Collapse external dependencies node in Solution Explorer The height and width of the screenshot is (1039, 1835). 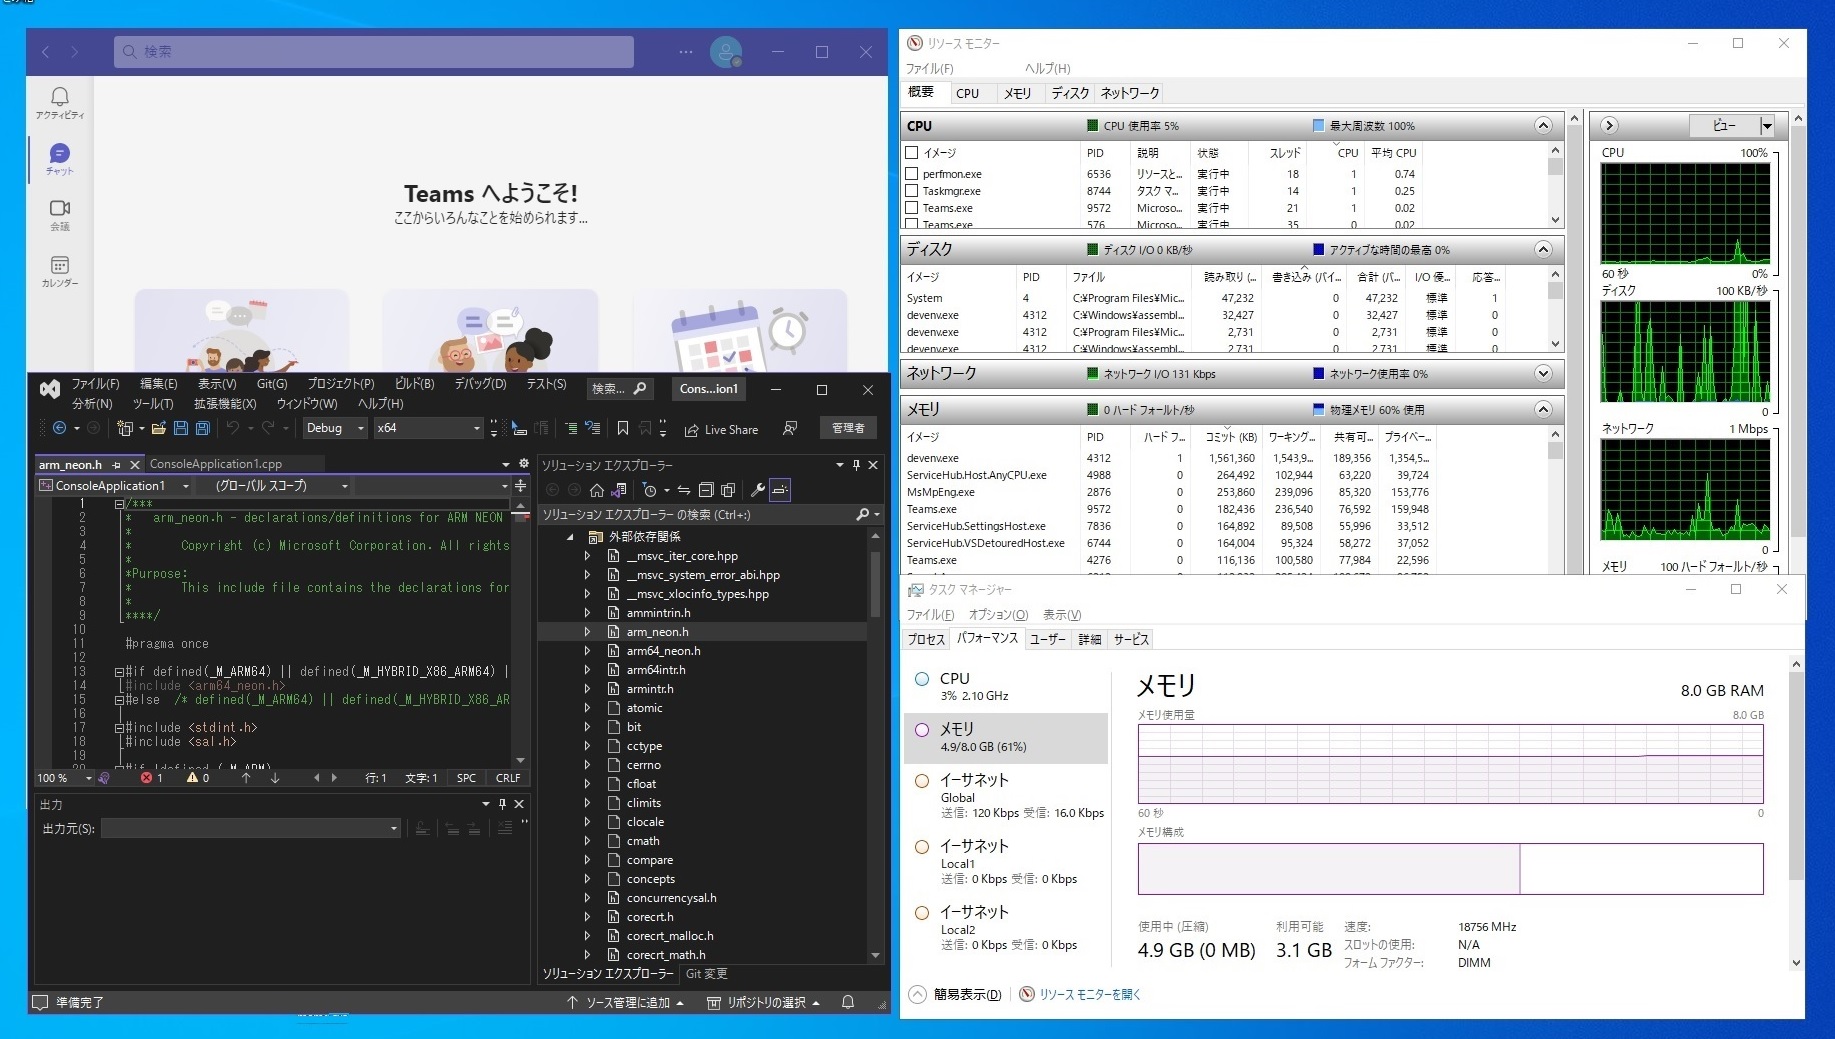pos(570,537)
